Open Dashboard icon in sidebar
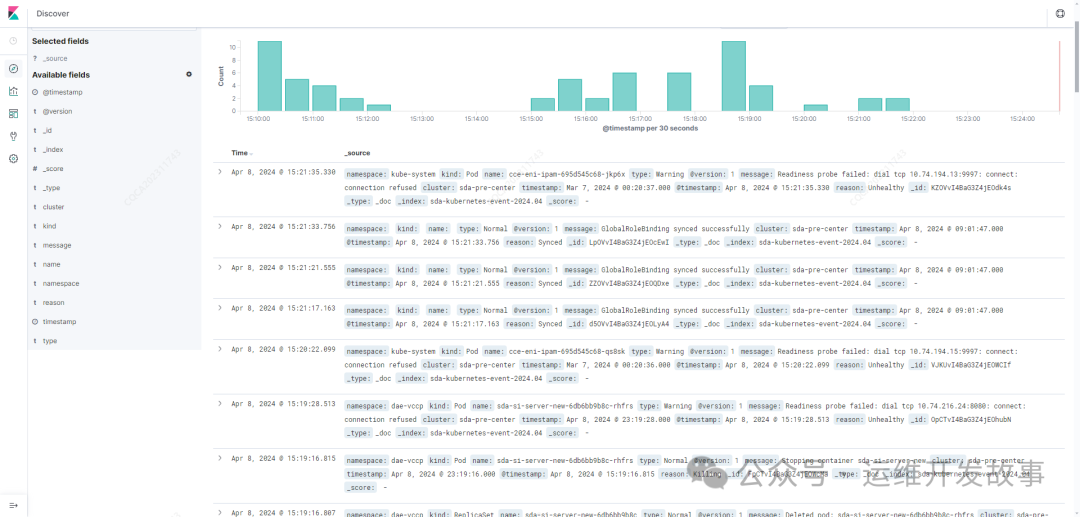 13,114
